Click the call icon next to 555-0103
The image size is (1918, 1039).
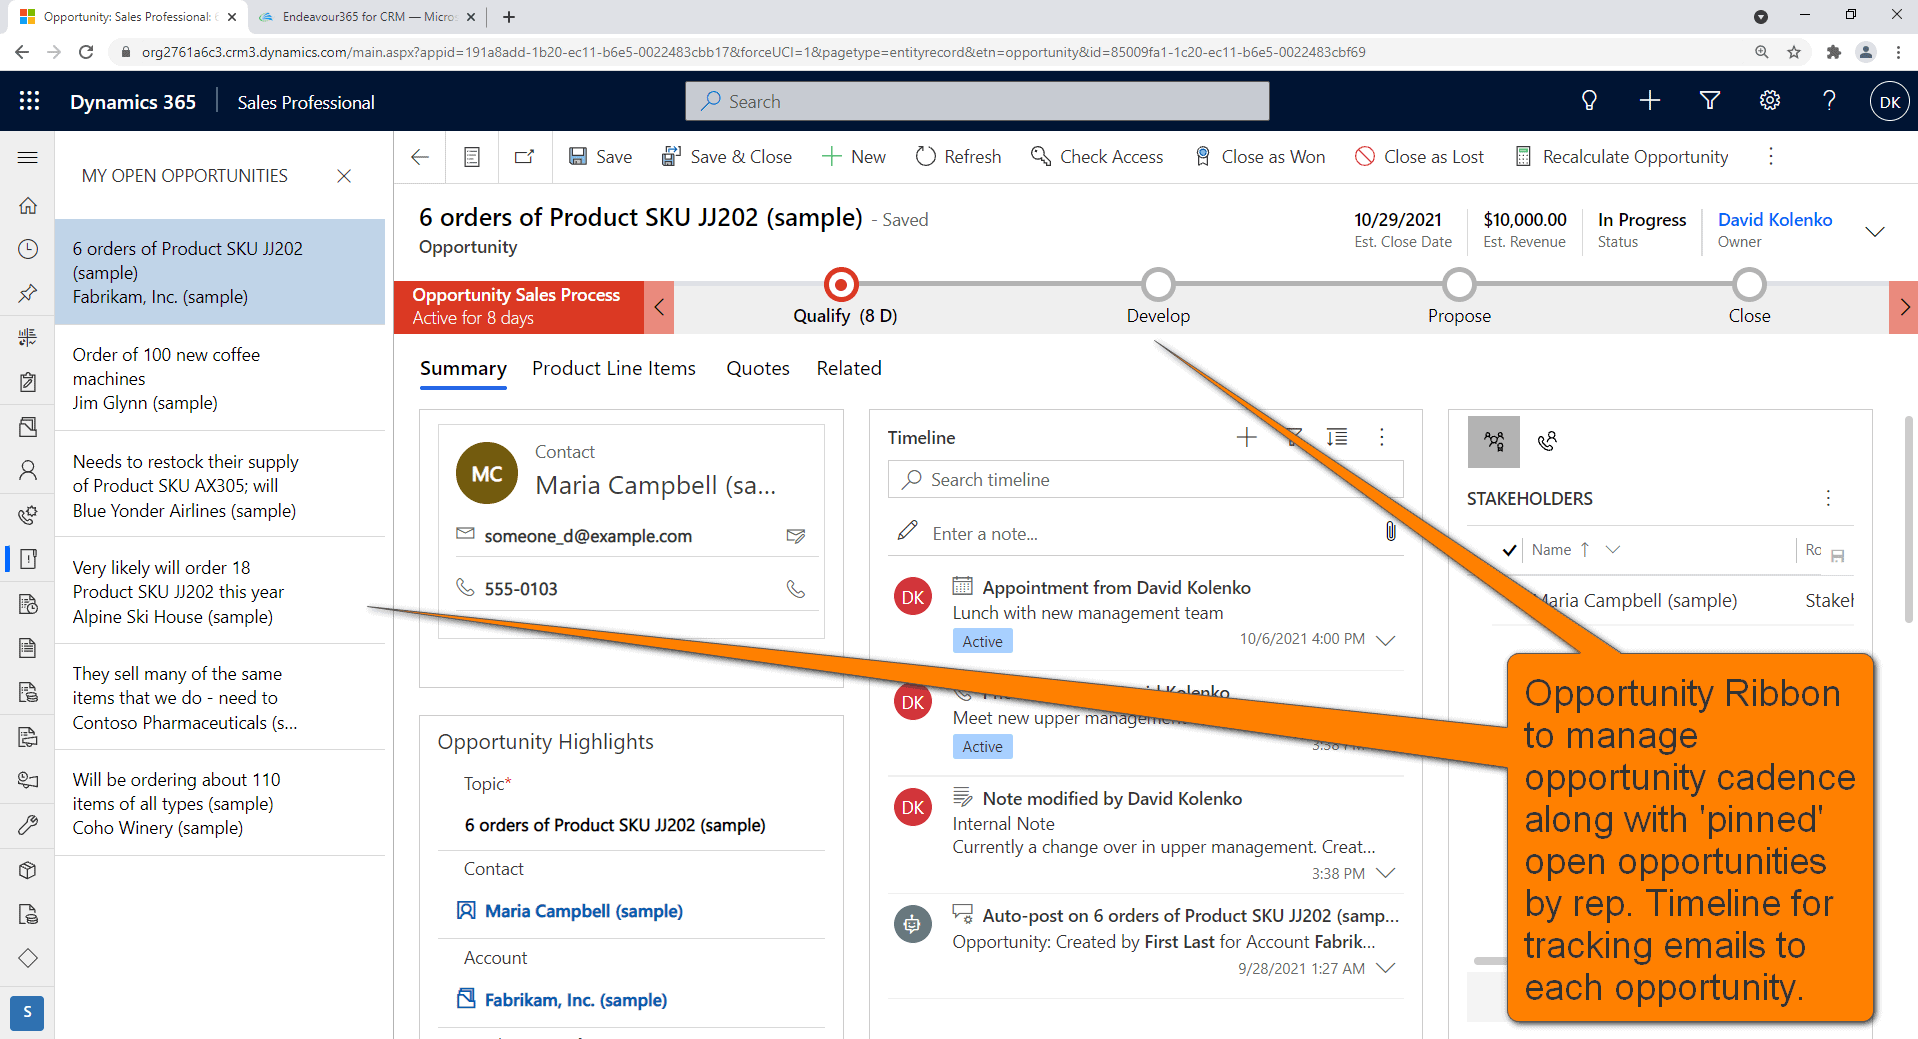click(796, 589)
